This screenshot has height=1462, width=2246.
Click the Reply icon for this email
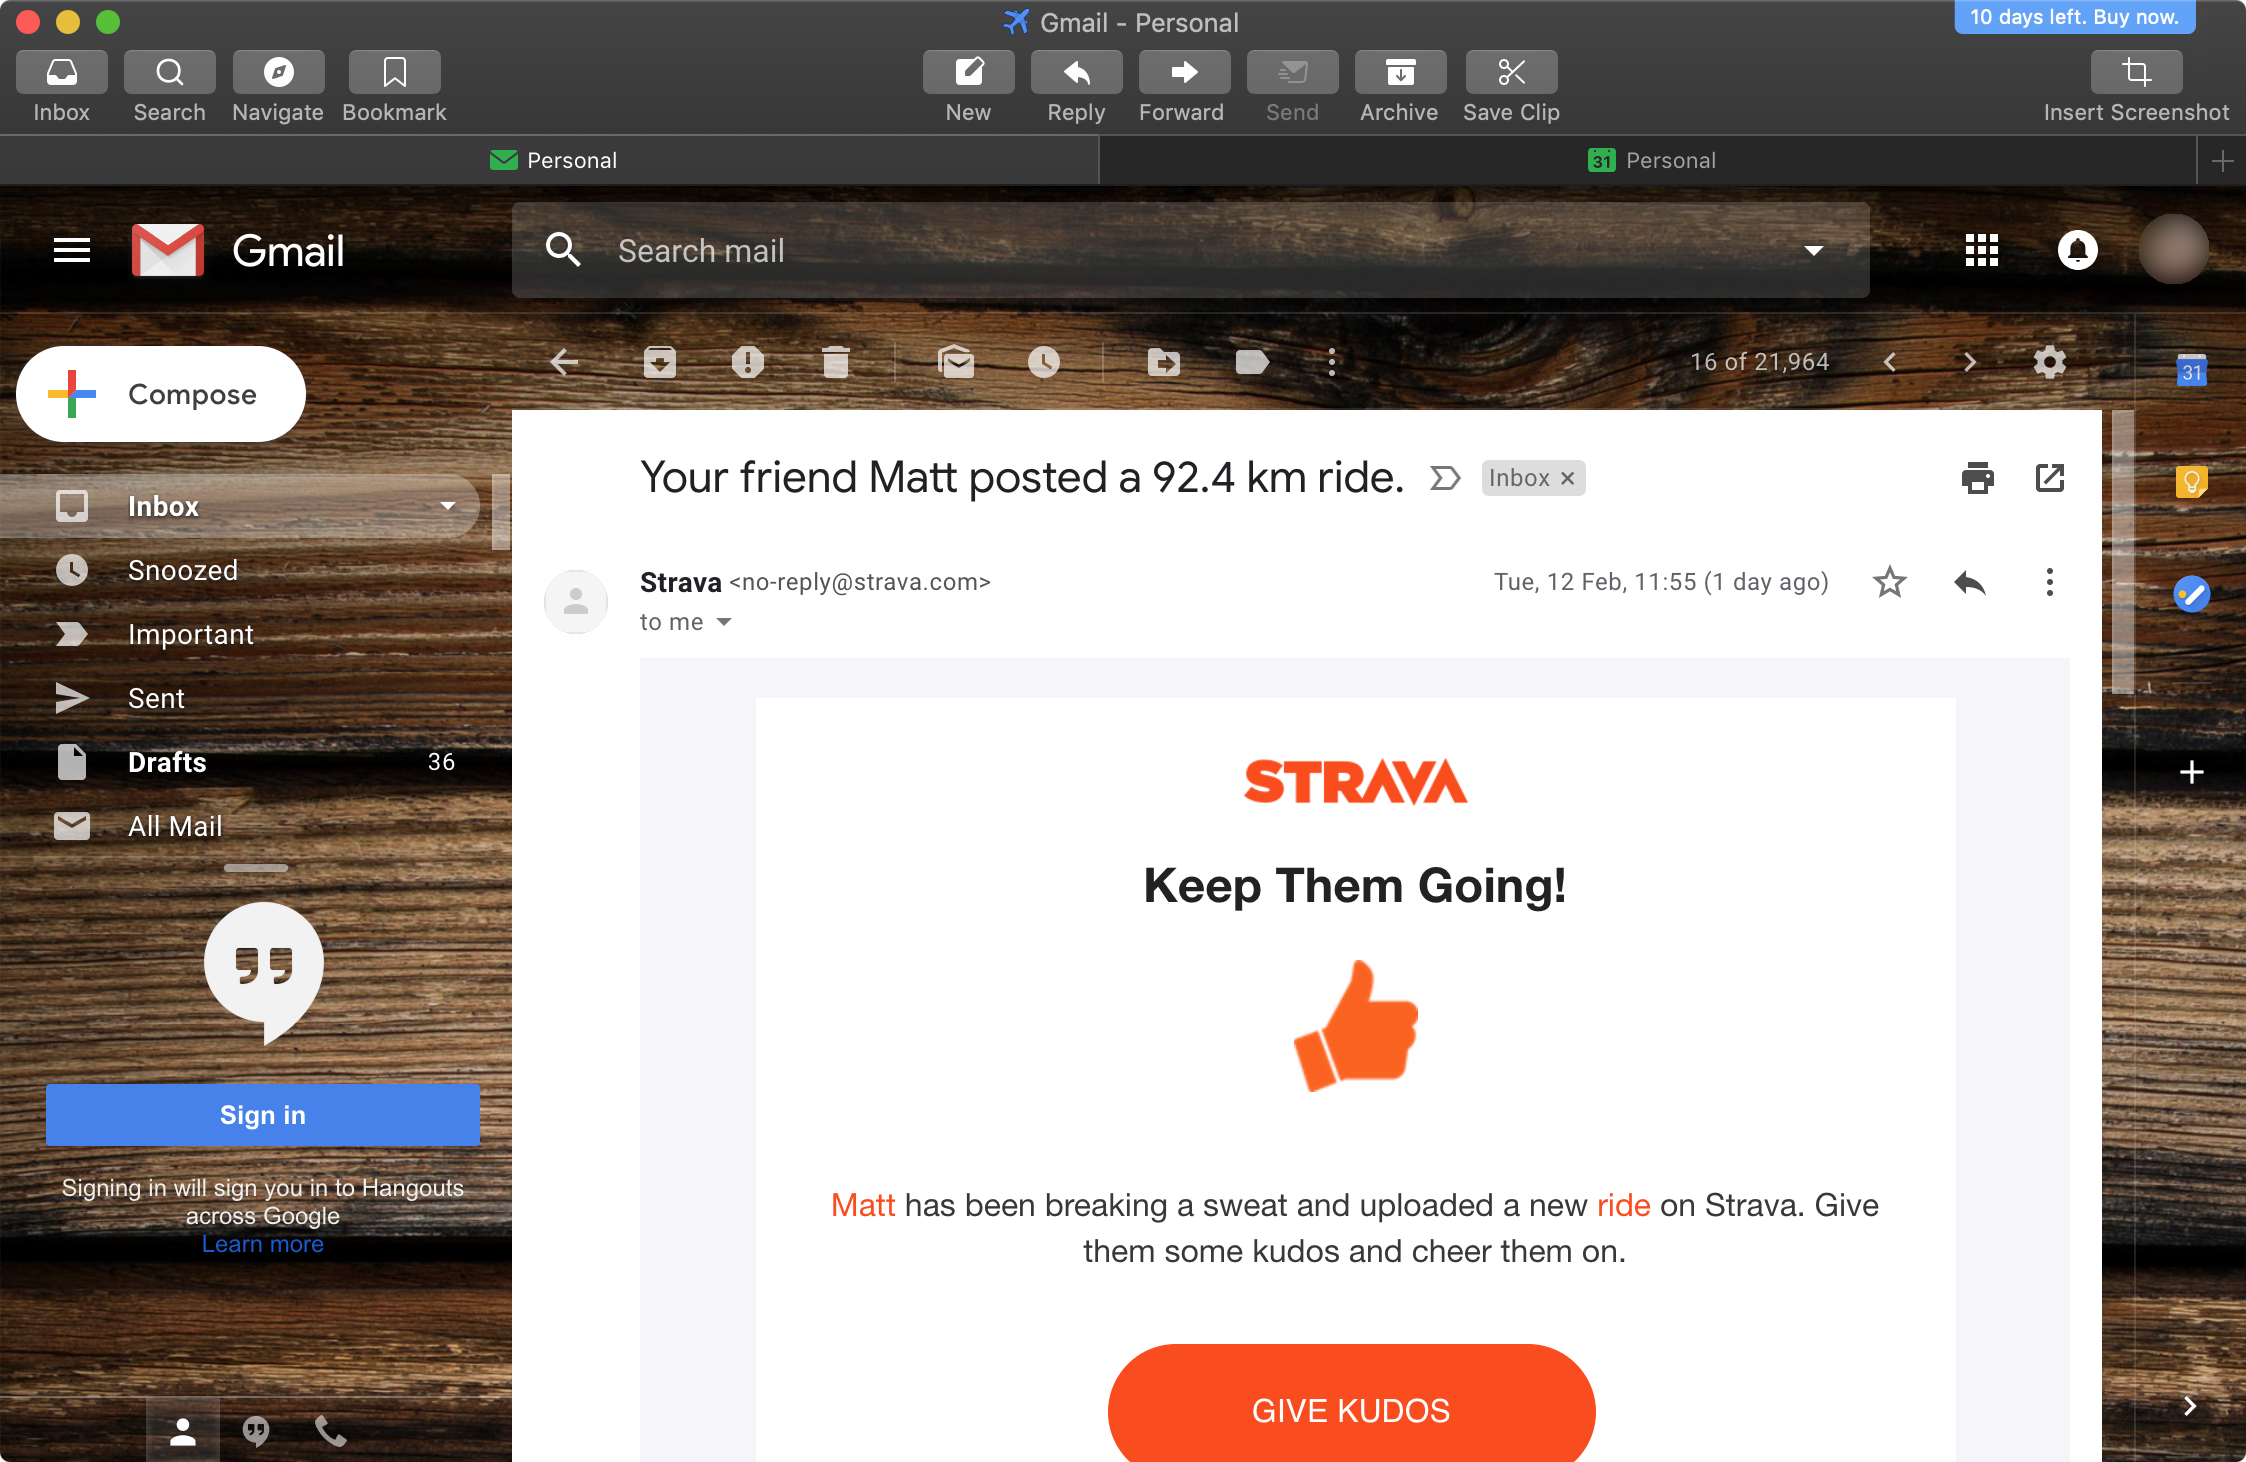(x=1966, y=583)
